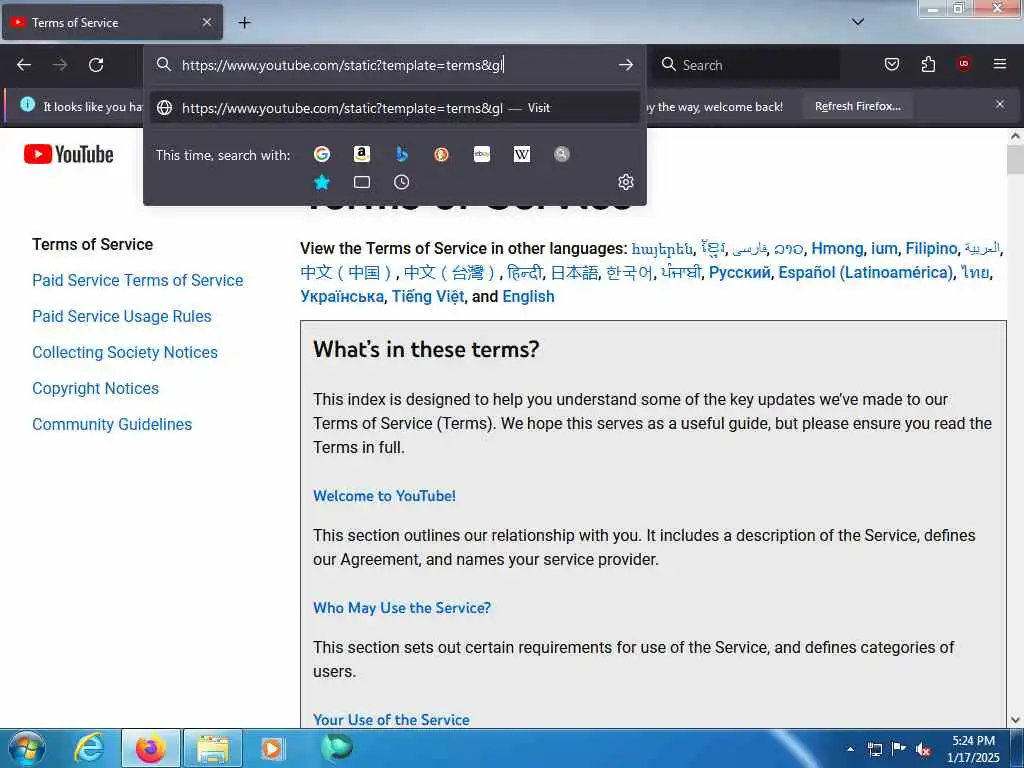Search this time with Amazon icon
Image resolution: width=1024 pixels, height=768 pixels.
point(361,154)
